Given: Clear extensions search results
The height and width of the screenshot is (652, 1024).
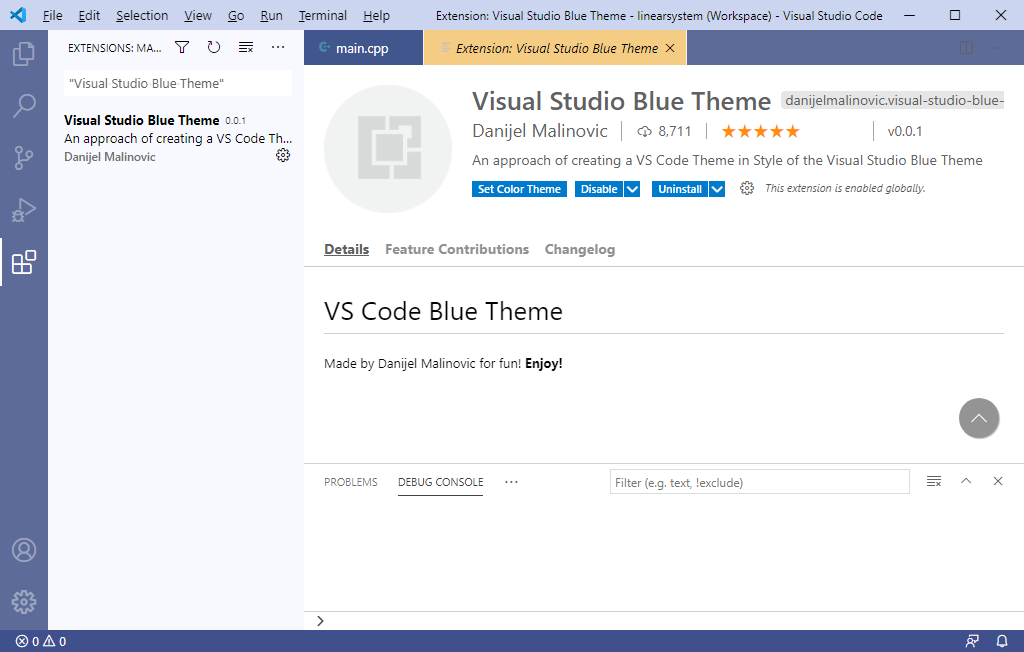Looking at the screenshot, I should 246,47.
